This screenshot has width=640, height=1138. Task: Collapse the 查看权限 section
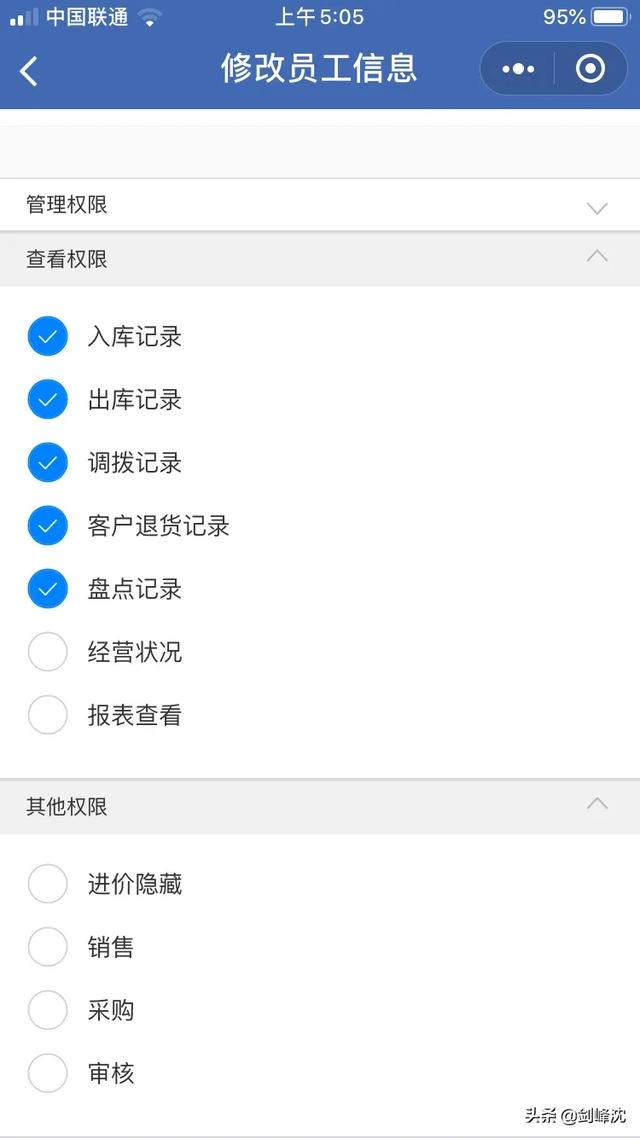[597, 257]
